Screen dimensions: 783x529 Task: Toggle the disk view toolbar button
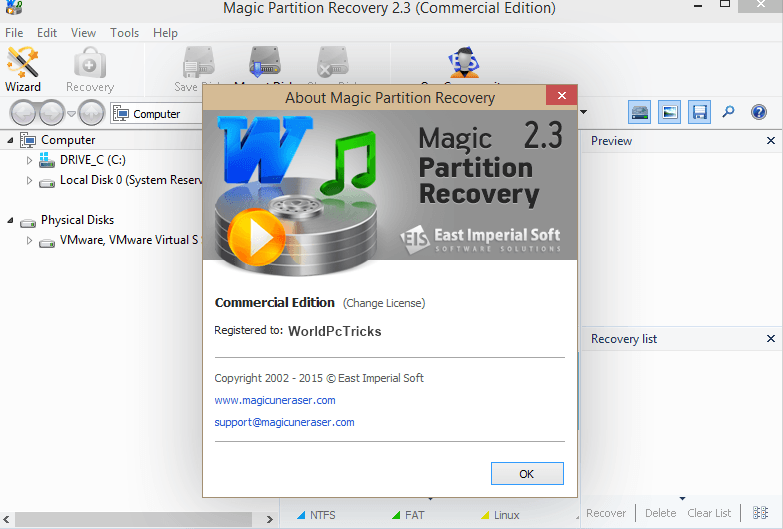point(639,112)
